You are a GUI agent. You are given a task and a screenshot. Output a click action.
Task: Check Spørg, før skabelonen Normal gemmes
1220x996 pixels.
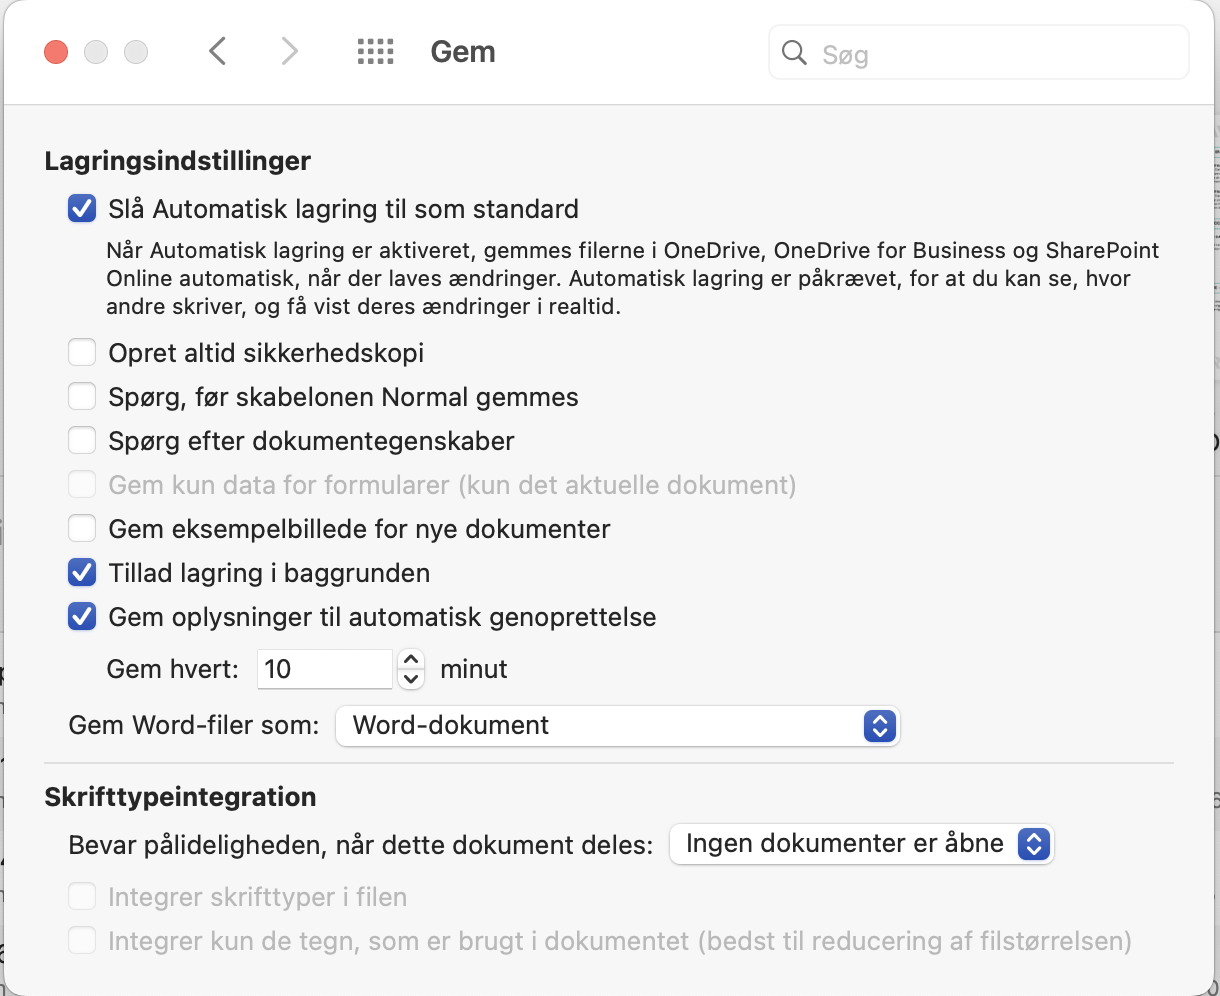(x=82, y=397)
